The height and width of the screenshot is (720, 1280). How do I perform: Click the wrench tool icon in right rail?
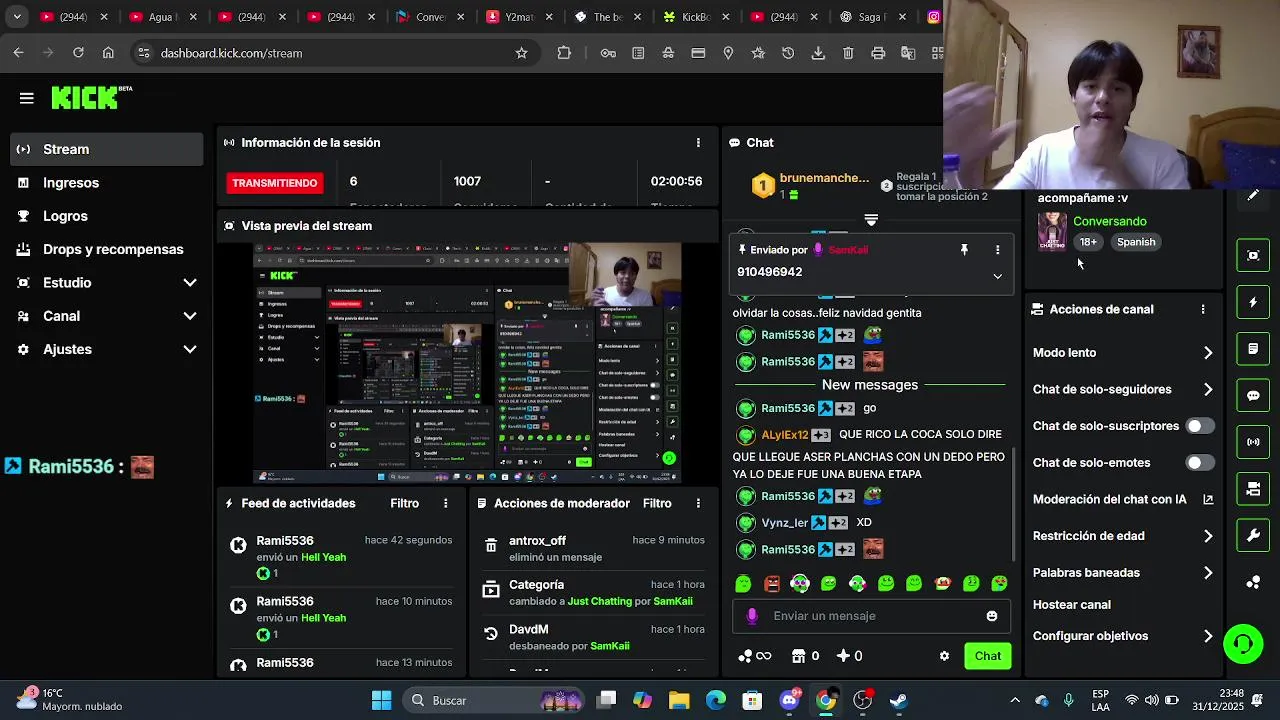coord(1253,535)
